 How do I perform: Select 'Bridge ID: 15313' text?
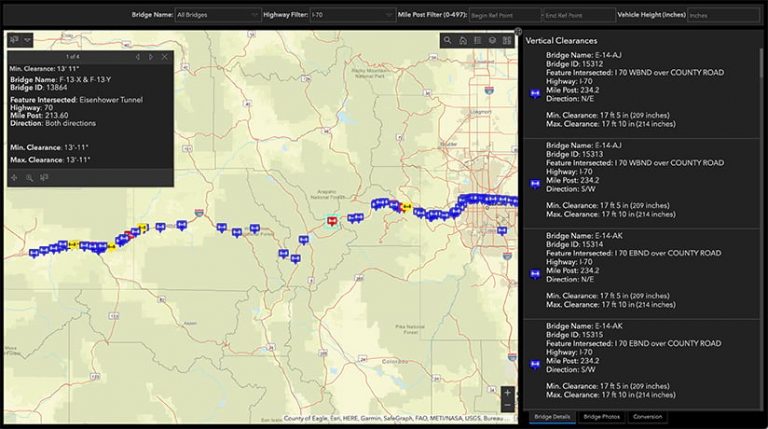coord(575,154)
